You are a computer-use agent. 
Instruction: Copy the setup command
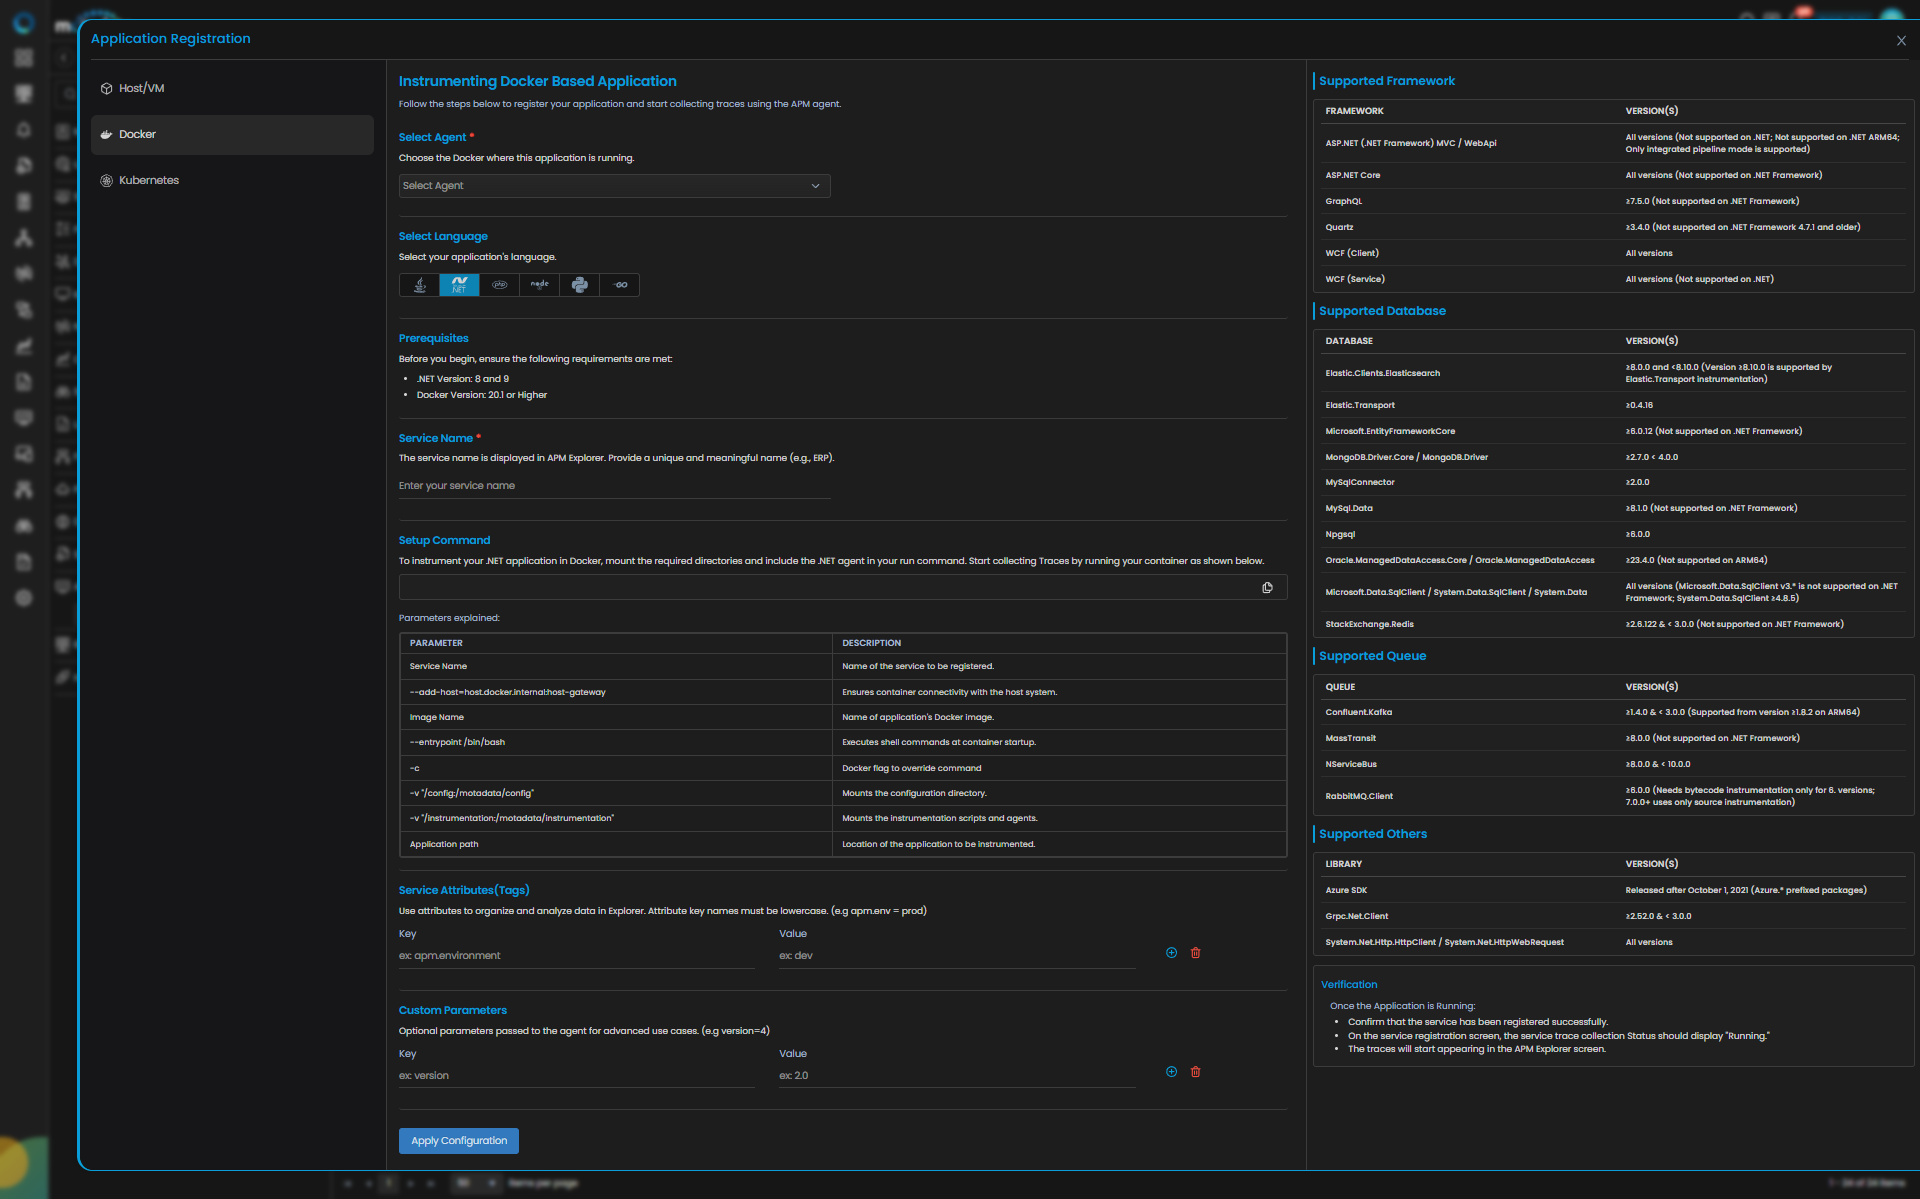click(1267, 588)
